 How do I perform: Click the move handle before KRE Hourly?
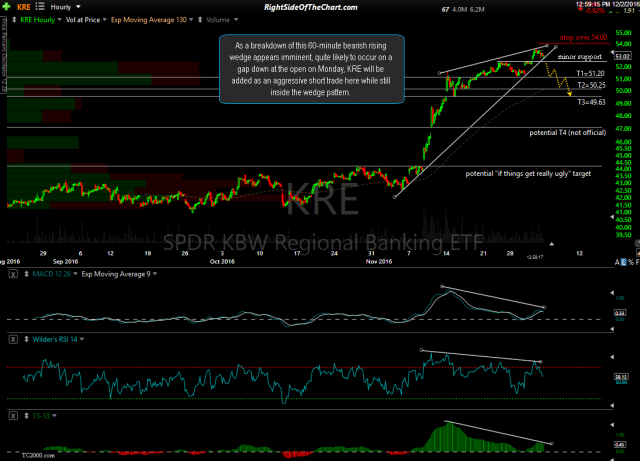[x=14, y=20]
